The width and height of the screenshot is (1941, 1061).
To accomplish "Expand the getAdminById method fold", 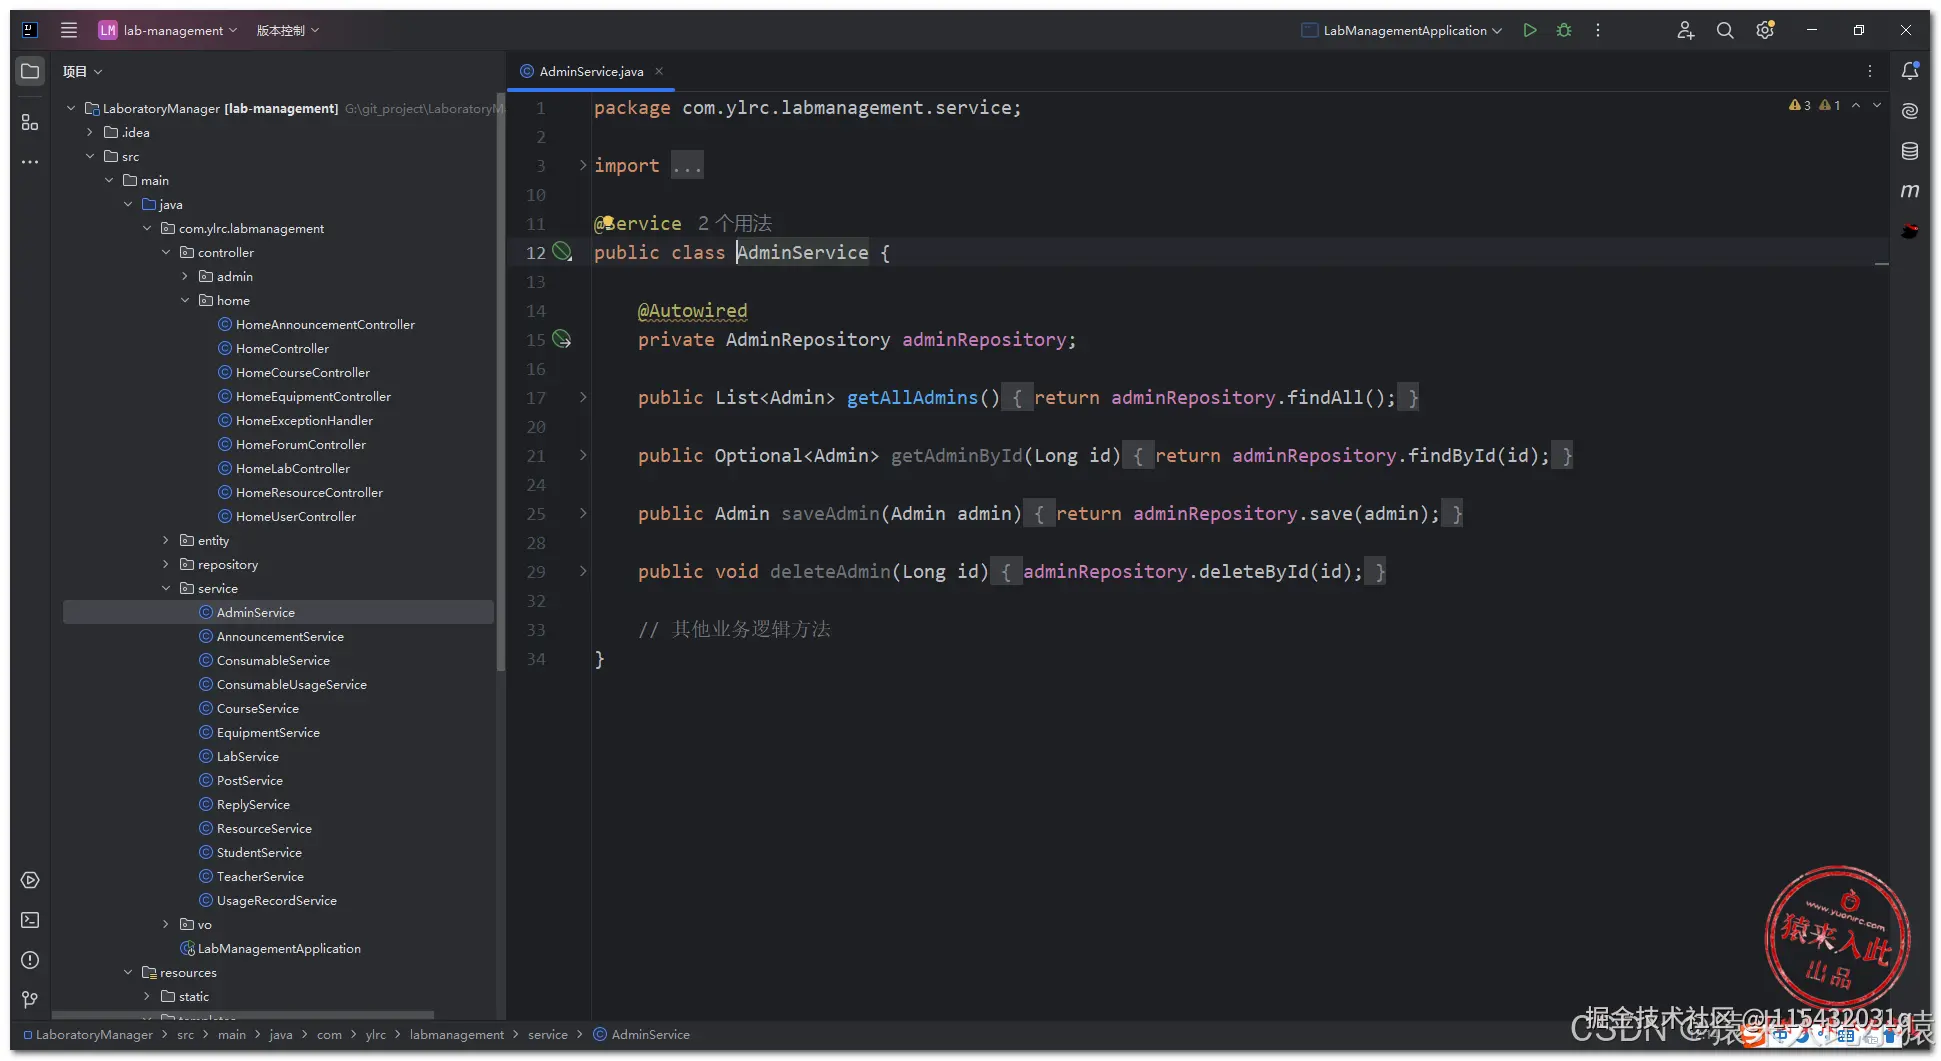I will (x=583, y=455).
